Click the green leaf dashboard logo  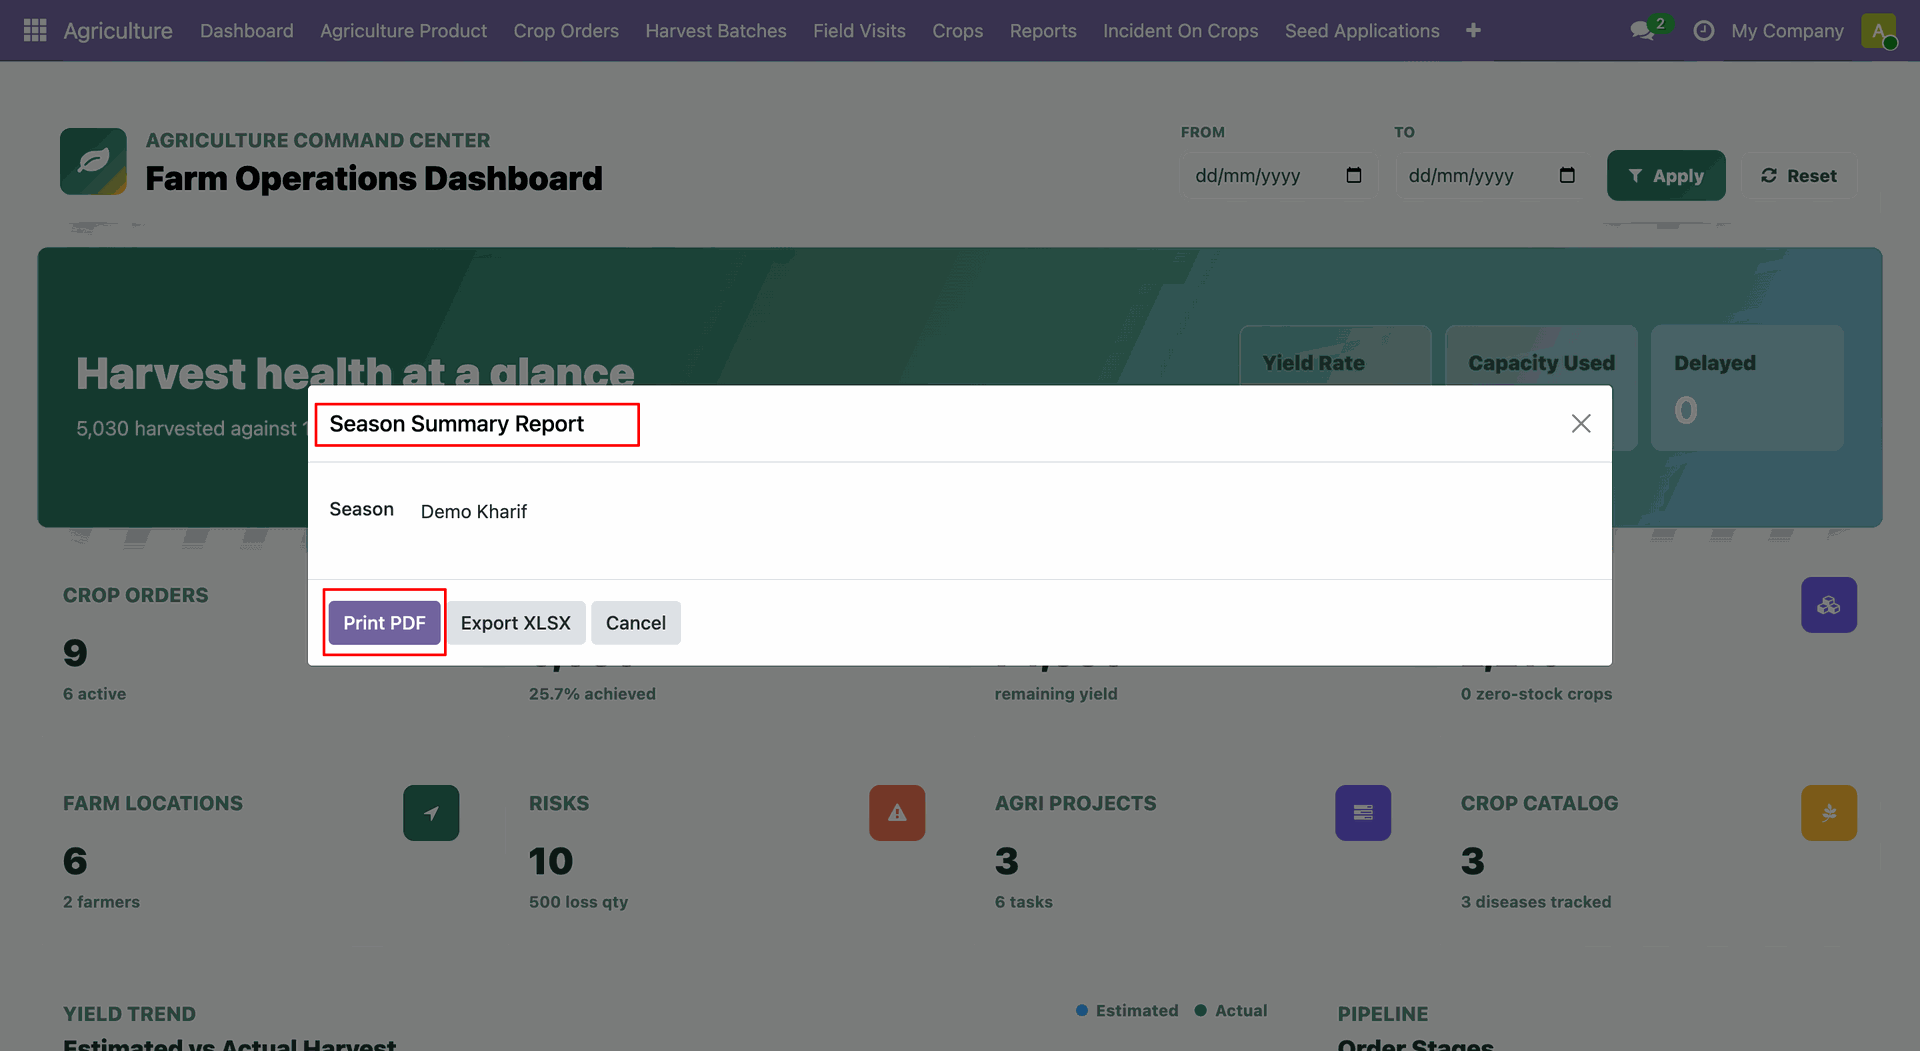click(93, 161)
